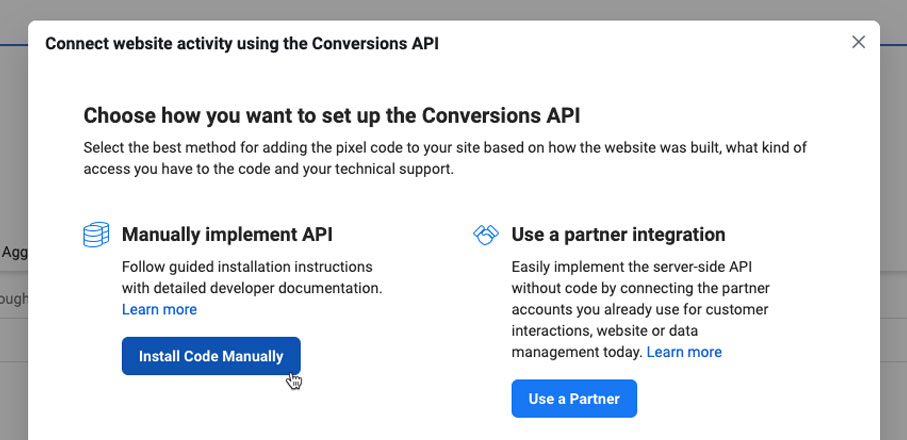Click the 'Easily implement the server-side API' paragraph
The height and width of the screenshot is (440, 907).
tap(640, 309)
